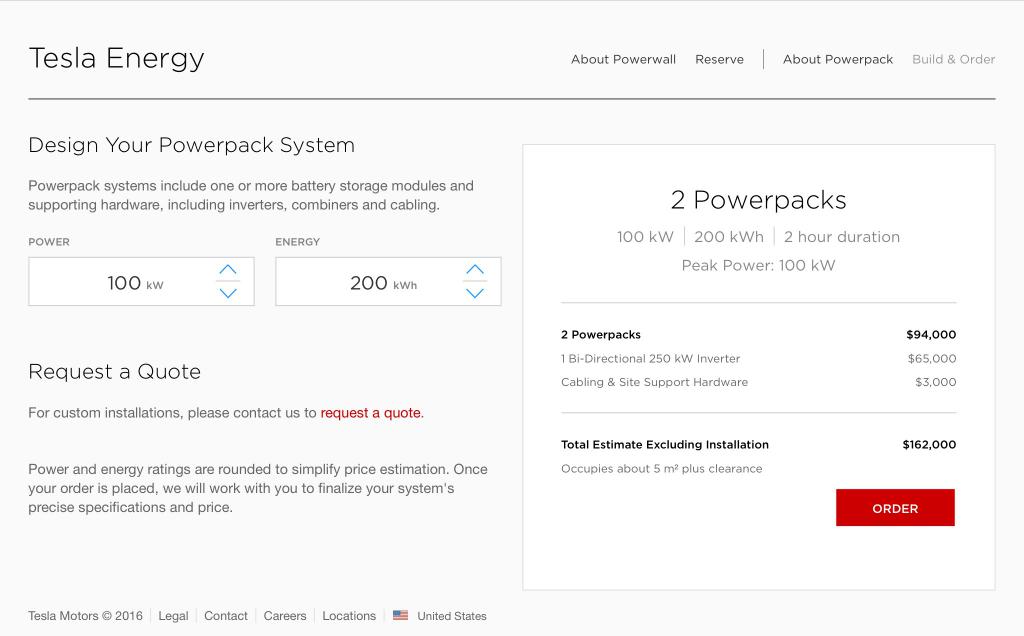Decrease the Power value with down arrow
The image size is (1024, 636).
(228, 293)
